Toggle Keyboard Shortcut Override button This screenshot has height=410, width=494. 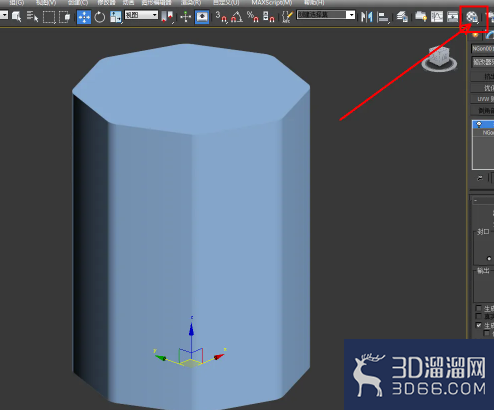202,17
